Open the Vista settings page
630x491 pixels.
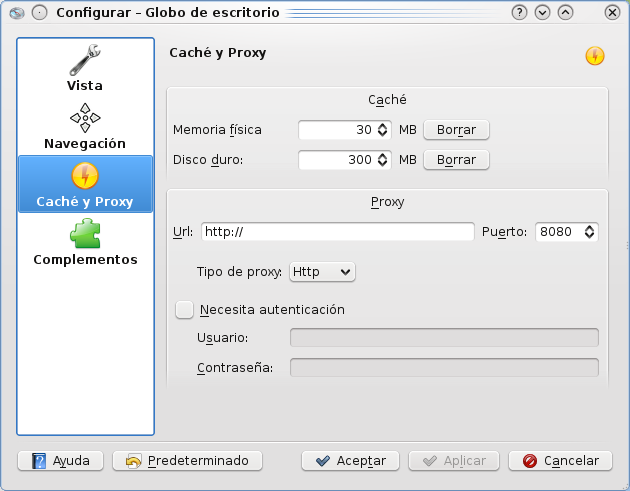85,68
